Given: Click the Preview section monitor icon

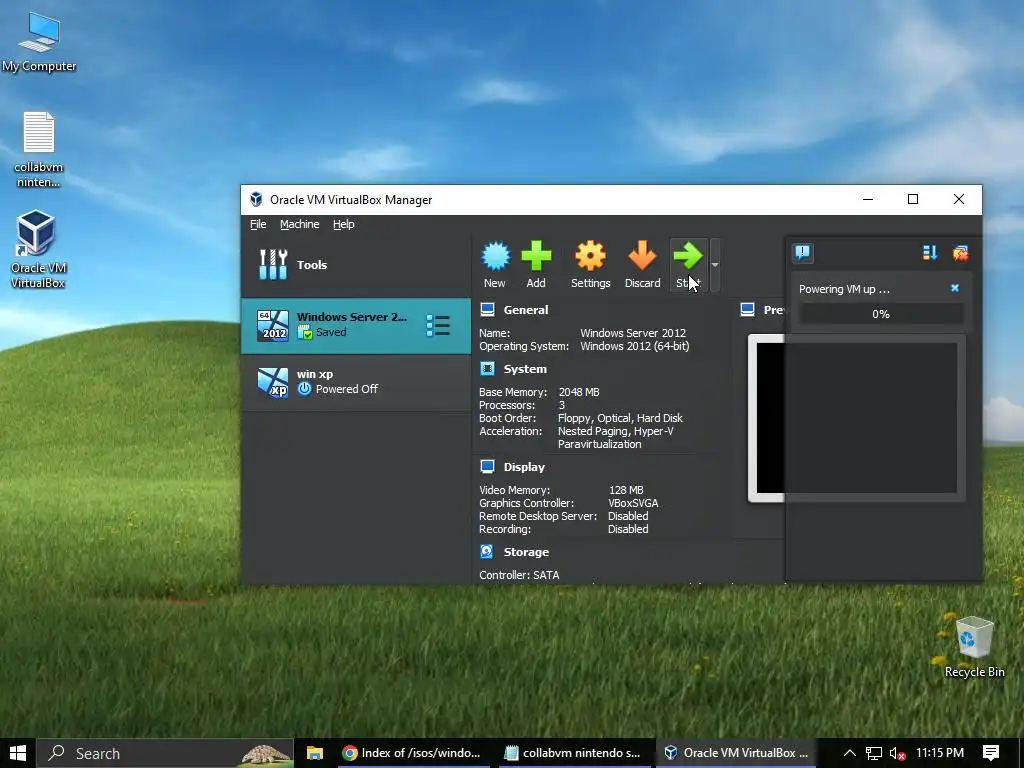Looking at the screenshot, I should tap(748, 310).
